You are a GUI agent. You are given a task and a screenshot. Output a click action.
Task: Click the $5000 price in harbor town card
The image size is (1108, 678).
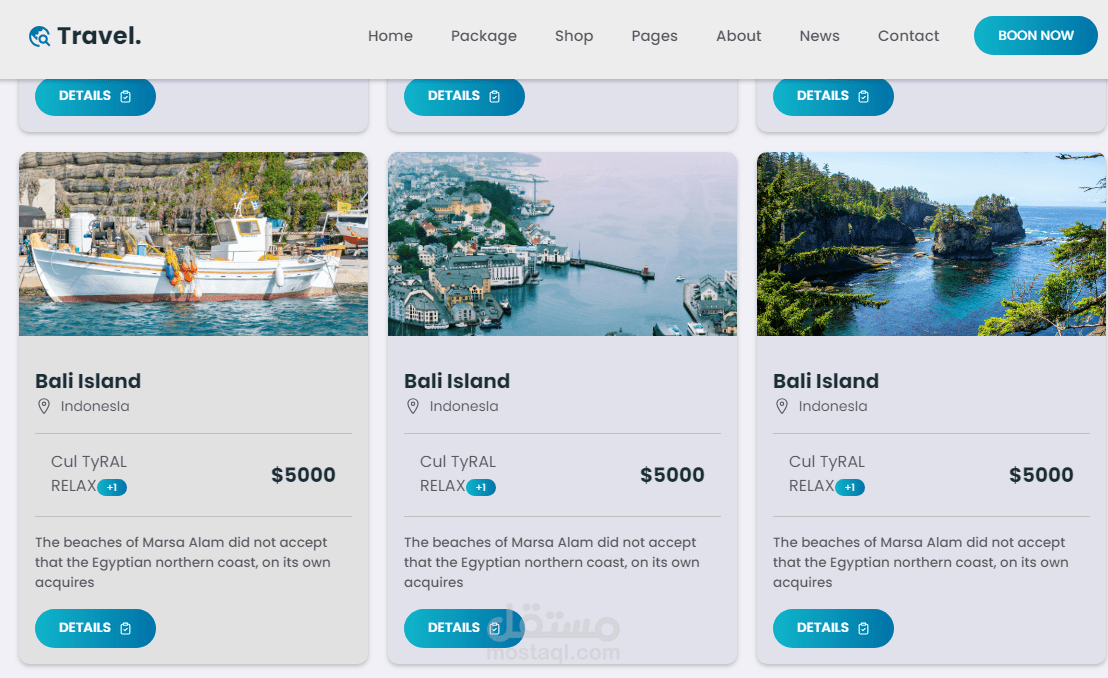672,475
